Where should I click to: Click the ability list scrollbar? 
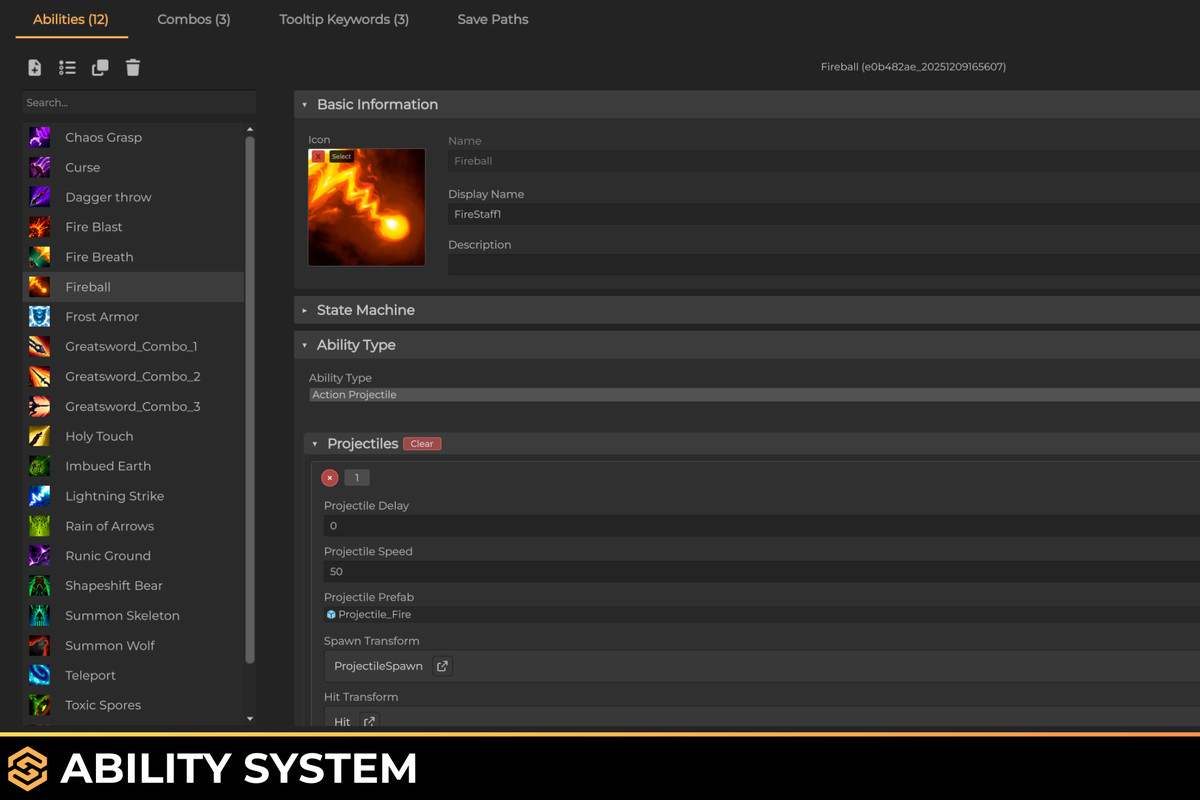click(251, 400)
